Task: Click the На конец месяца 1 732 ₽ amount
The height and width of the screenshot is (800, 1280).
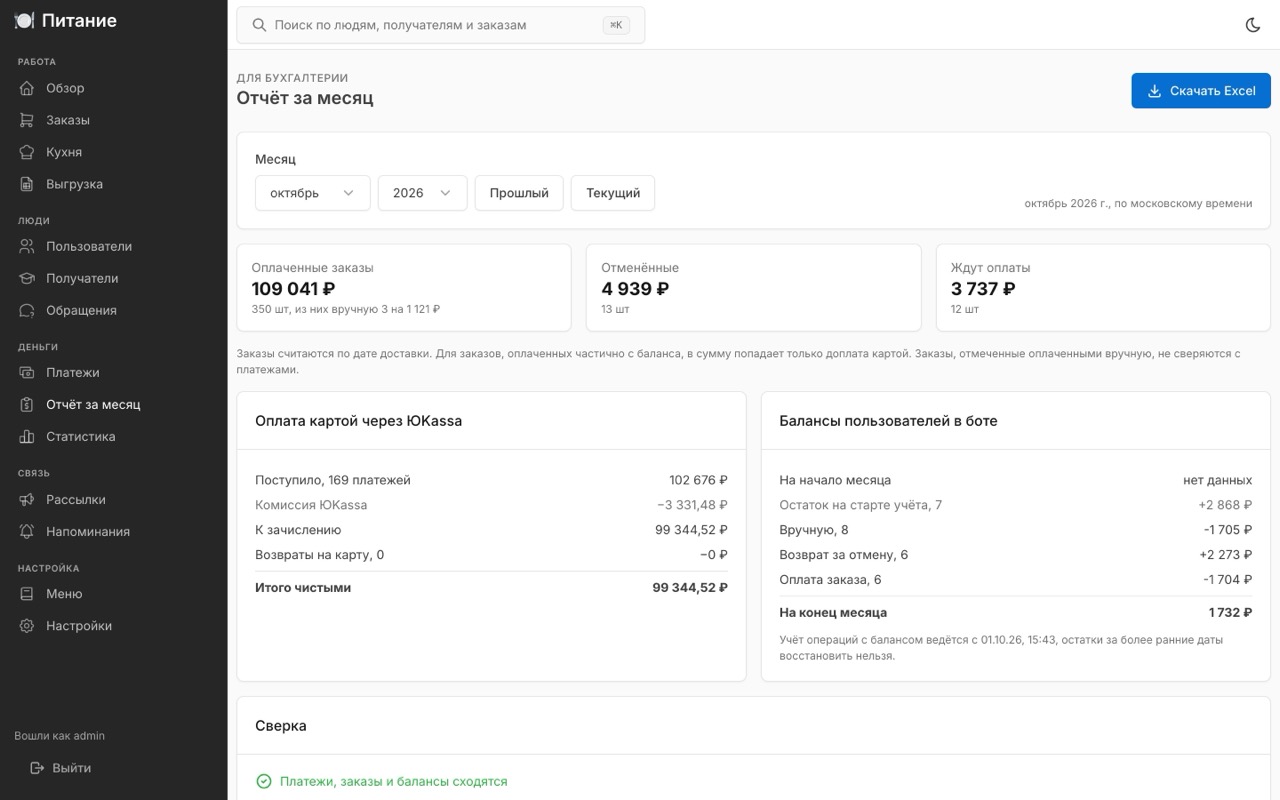Action: point(1230,613)
